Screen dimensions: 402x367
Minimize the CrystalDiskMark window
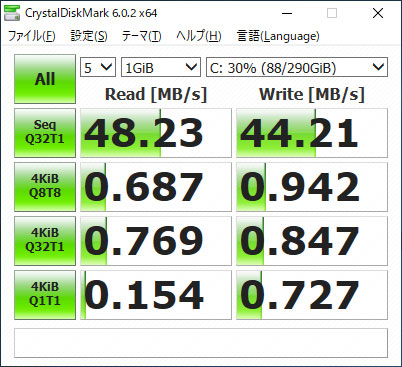[287, 13]
